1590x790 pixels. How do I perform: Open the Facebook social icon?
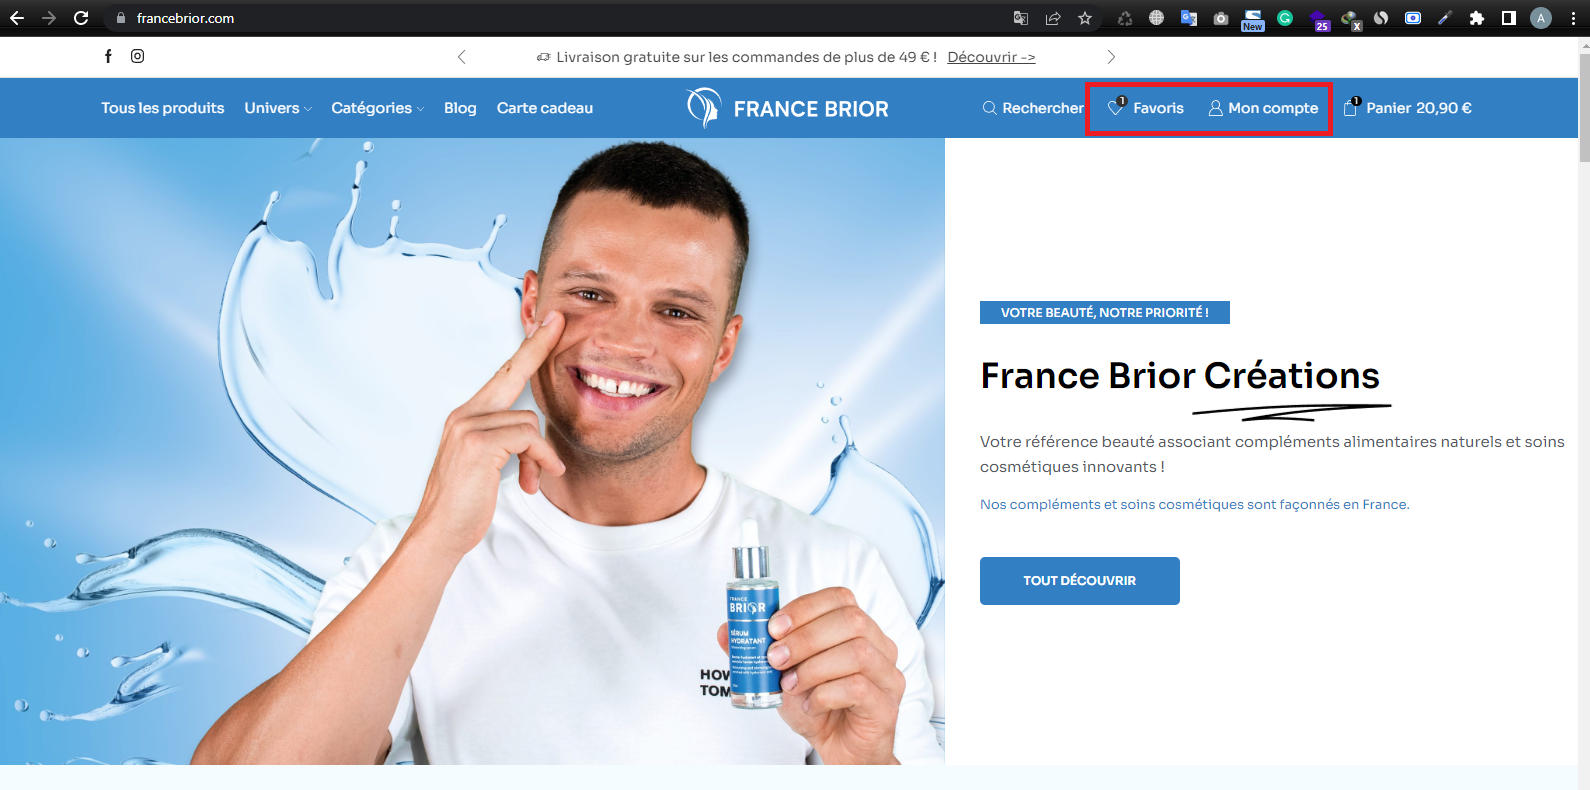point(108,56)
